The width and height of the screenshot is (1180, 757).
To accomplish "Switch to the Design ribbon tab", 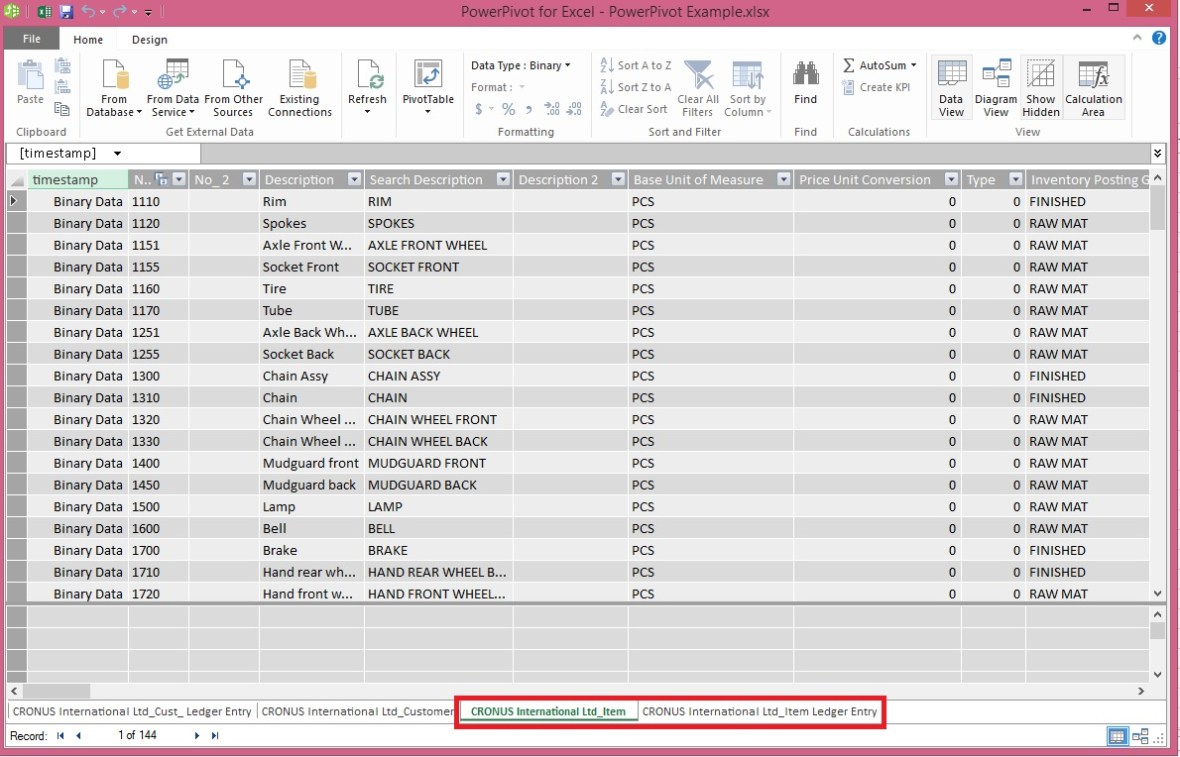I will coord(149,39).
